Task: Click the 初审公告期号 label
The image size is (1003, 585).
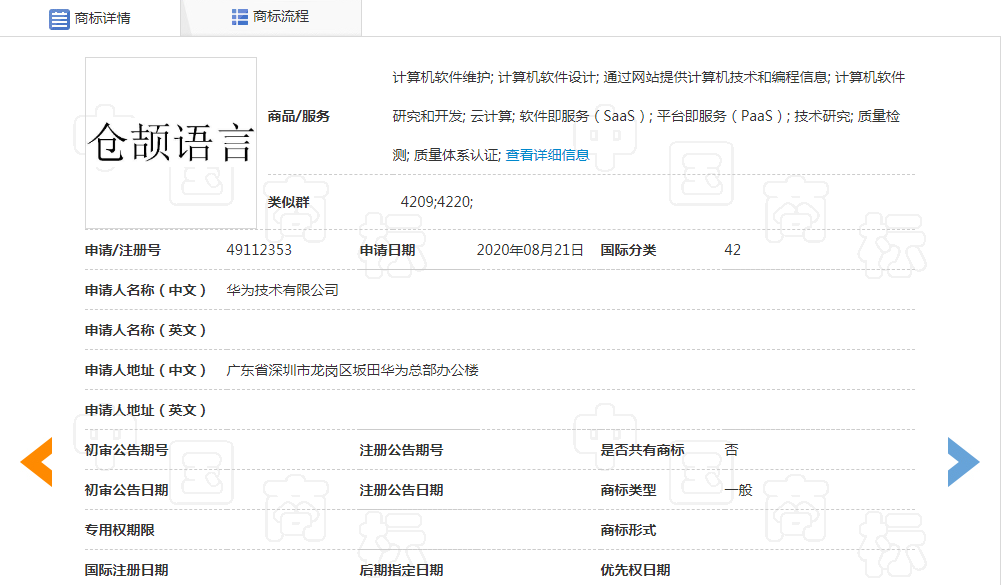Action: 127,450
